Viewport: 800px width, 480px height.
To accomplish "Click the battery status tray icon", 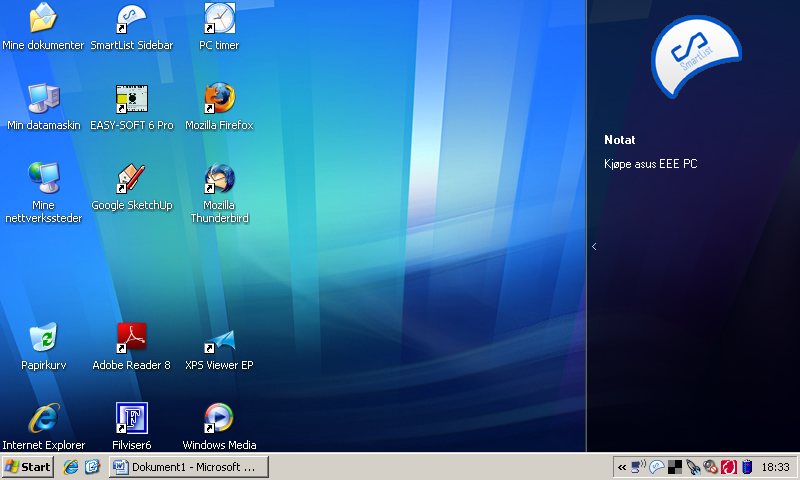I will (747, 467).
